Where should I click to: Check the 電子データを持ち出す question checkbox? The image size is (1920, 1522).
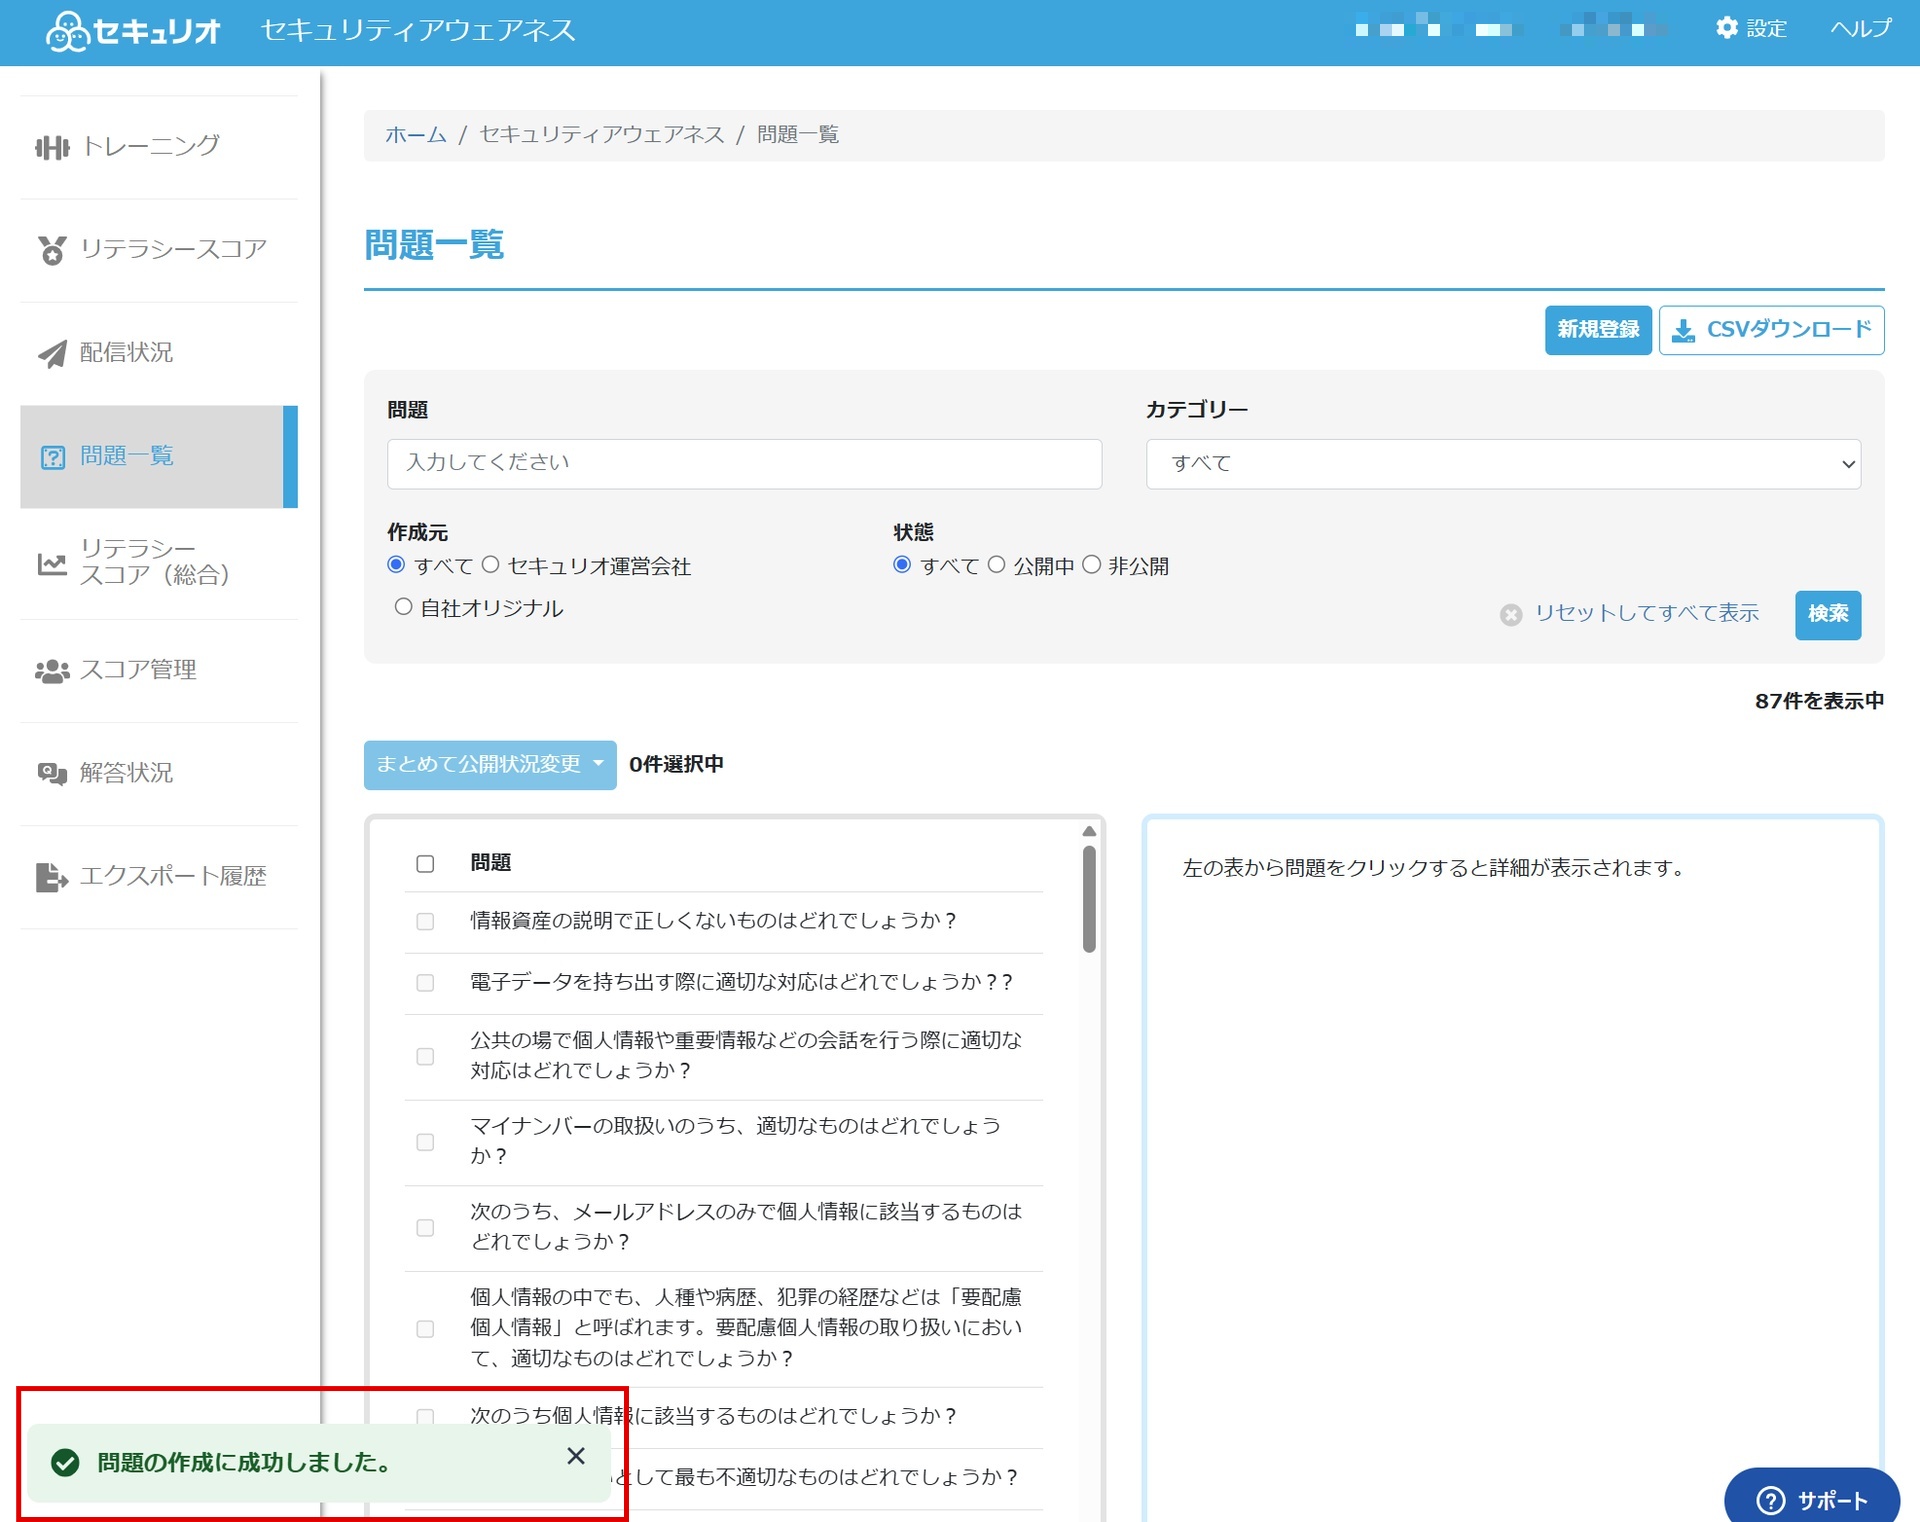[x=425, y=983]
